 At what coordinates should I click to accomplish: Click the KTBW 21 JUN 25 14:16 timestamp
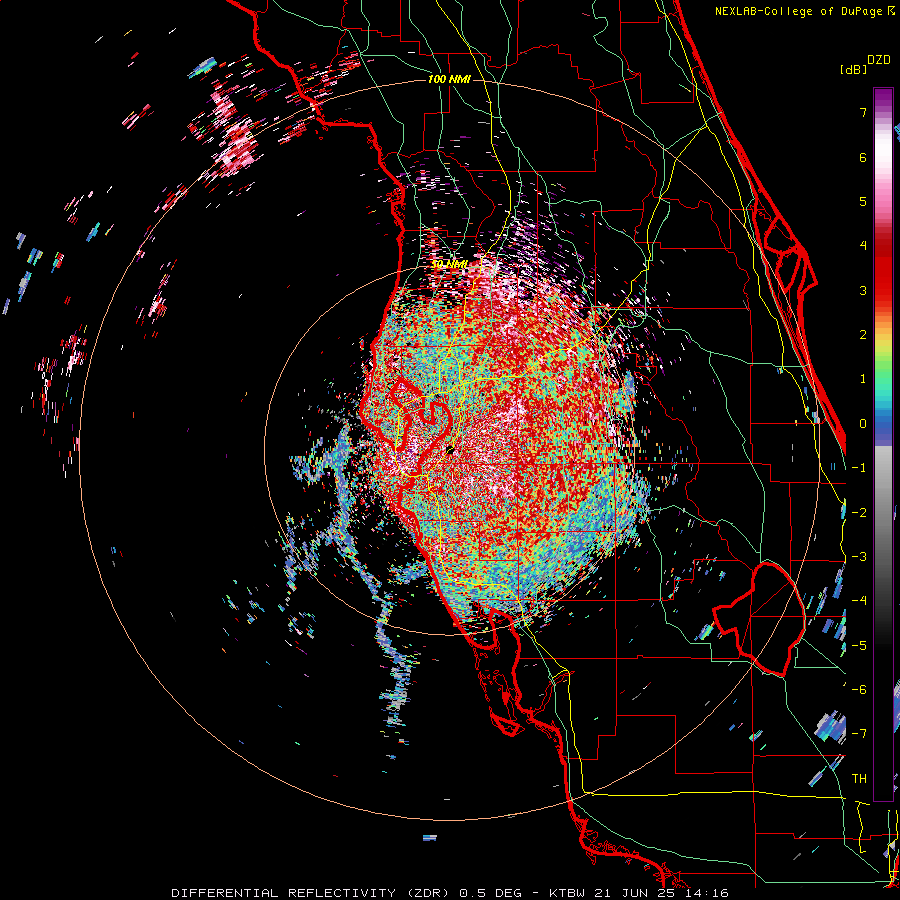639,893
